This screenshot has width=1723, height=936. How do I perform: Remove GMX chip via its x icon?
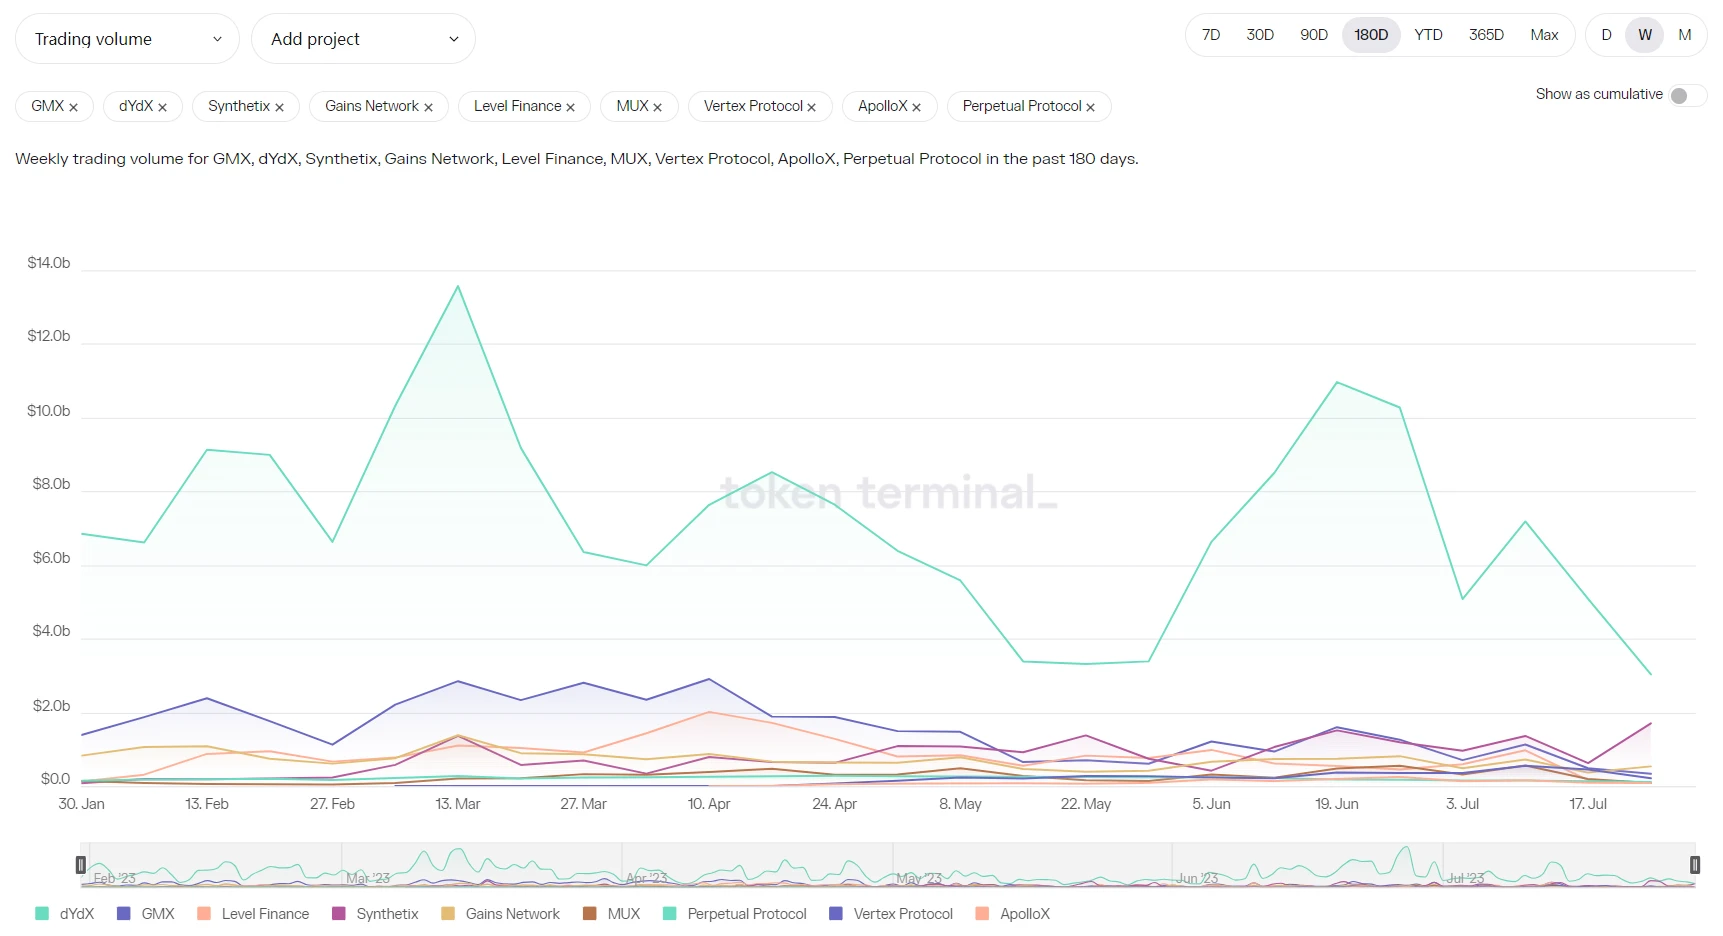pos(73,107)
